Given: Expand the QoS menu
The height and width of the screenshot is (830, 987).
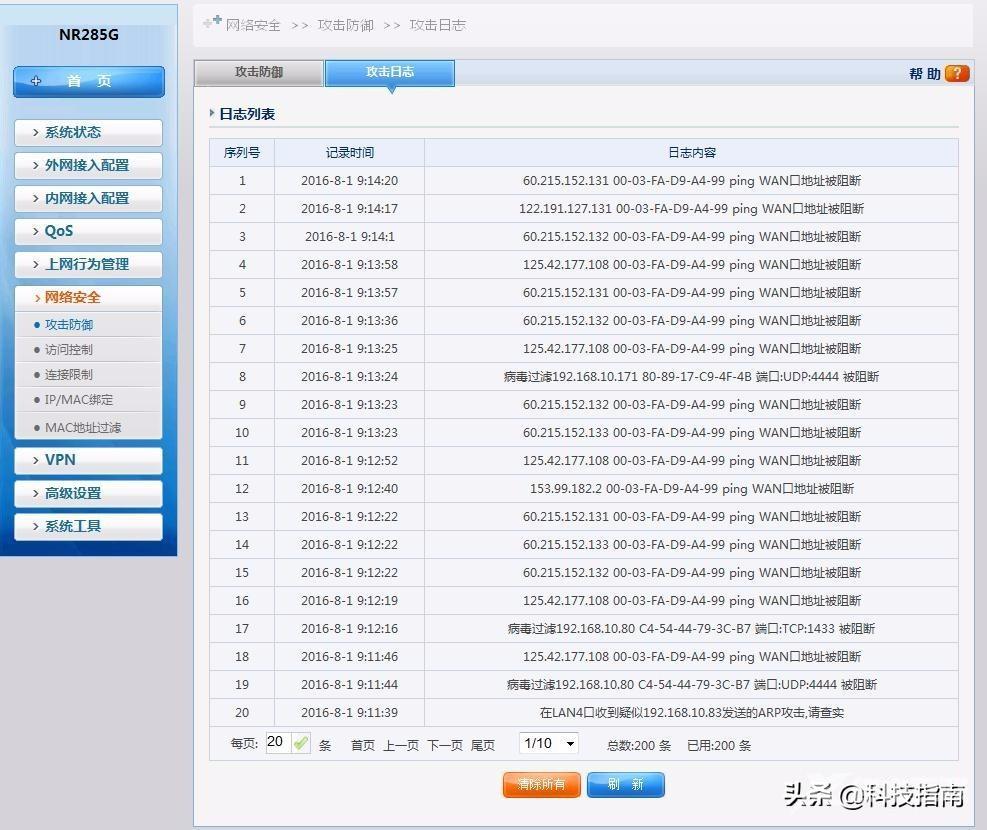Looking at the screenshot, I should [x=88, y=231].
